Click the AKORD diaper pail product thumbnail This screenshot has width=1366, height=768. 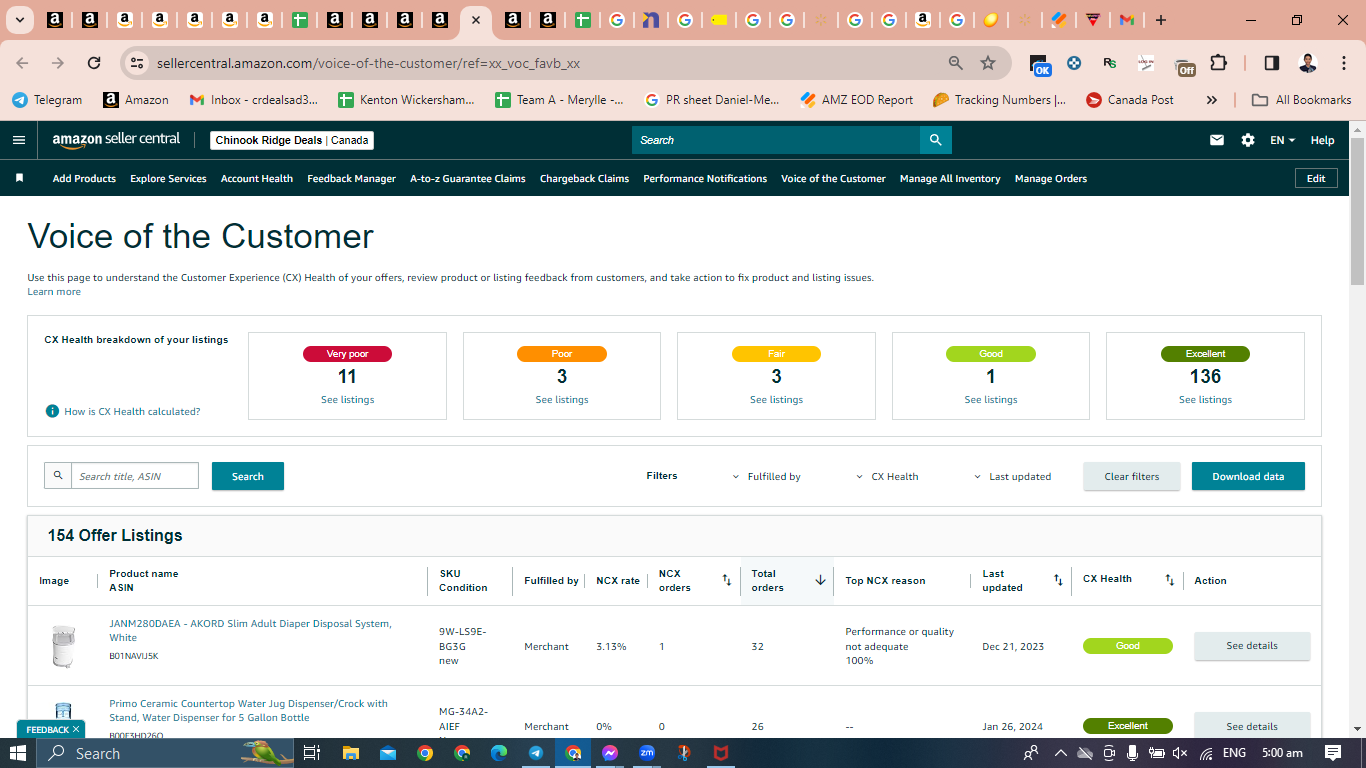(x=63, y=646)
